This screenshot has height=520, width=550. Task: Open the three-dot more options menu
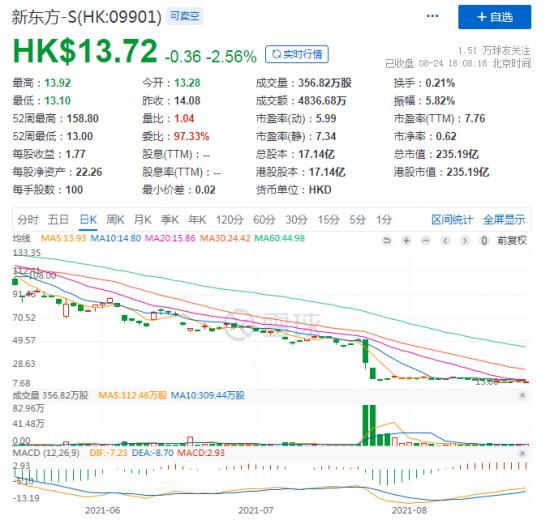pyautogui.click(x=432, y=16)
